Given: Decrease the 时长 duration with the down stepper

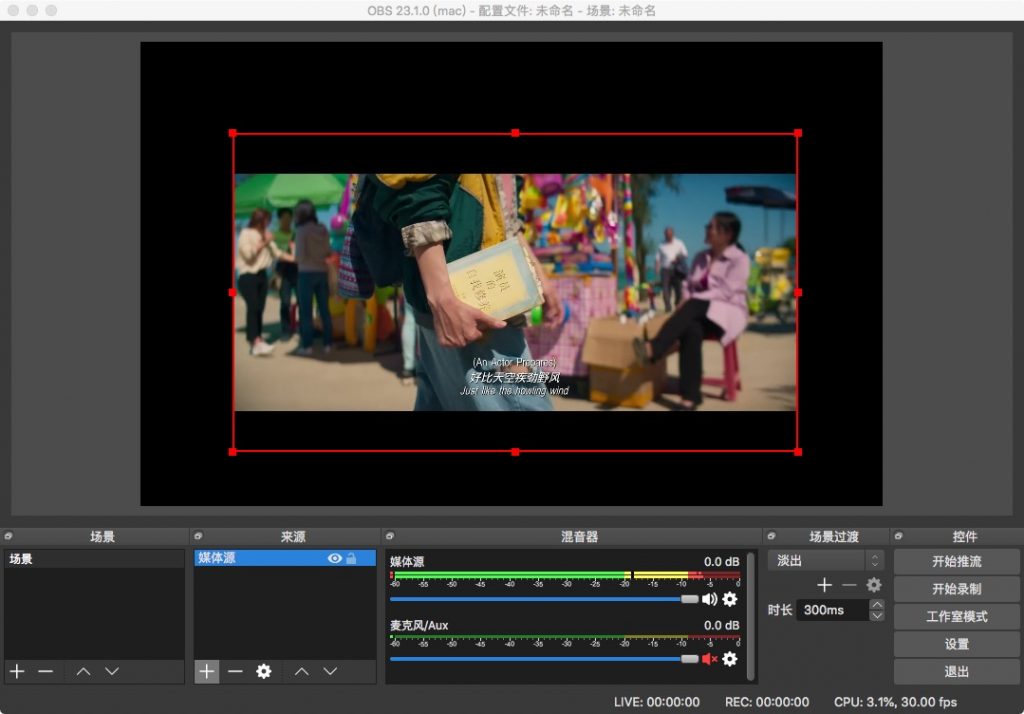Looking at the screenshot, I should 877,615.
